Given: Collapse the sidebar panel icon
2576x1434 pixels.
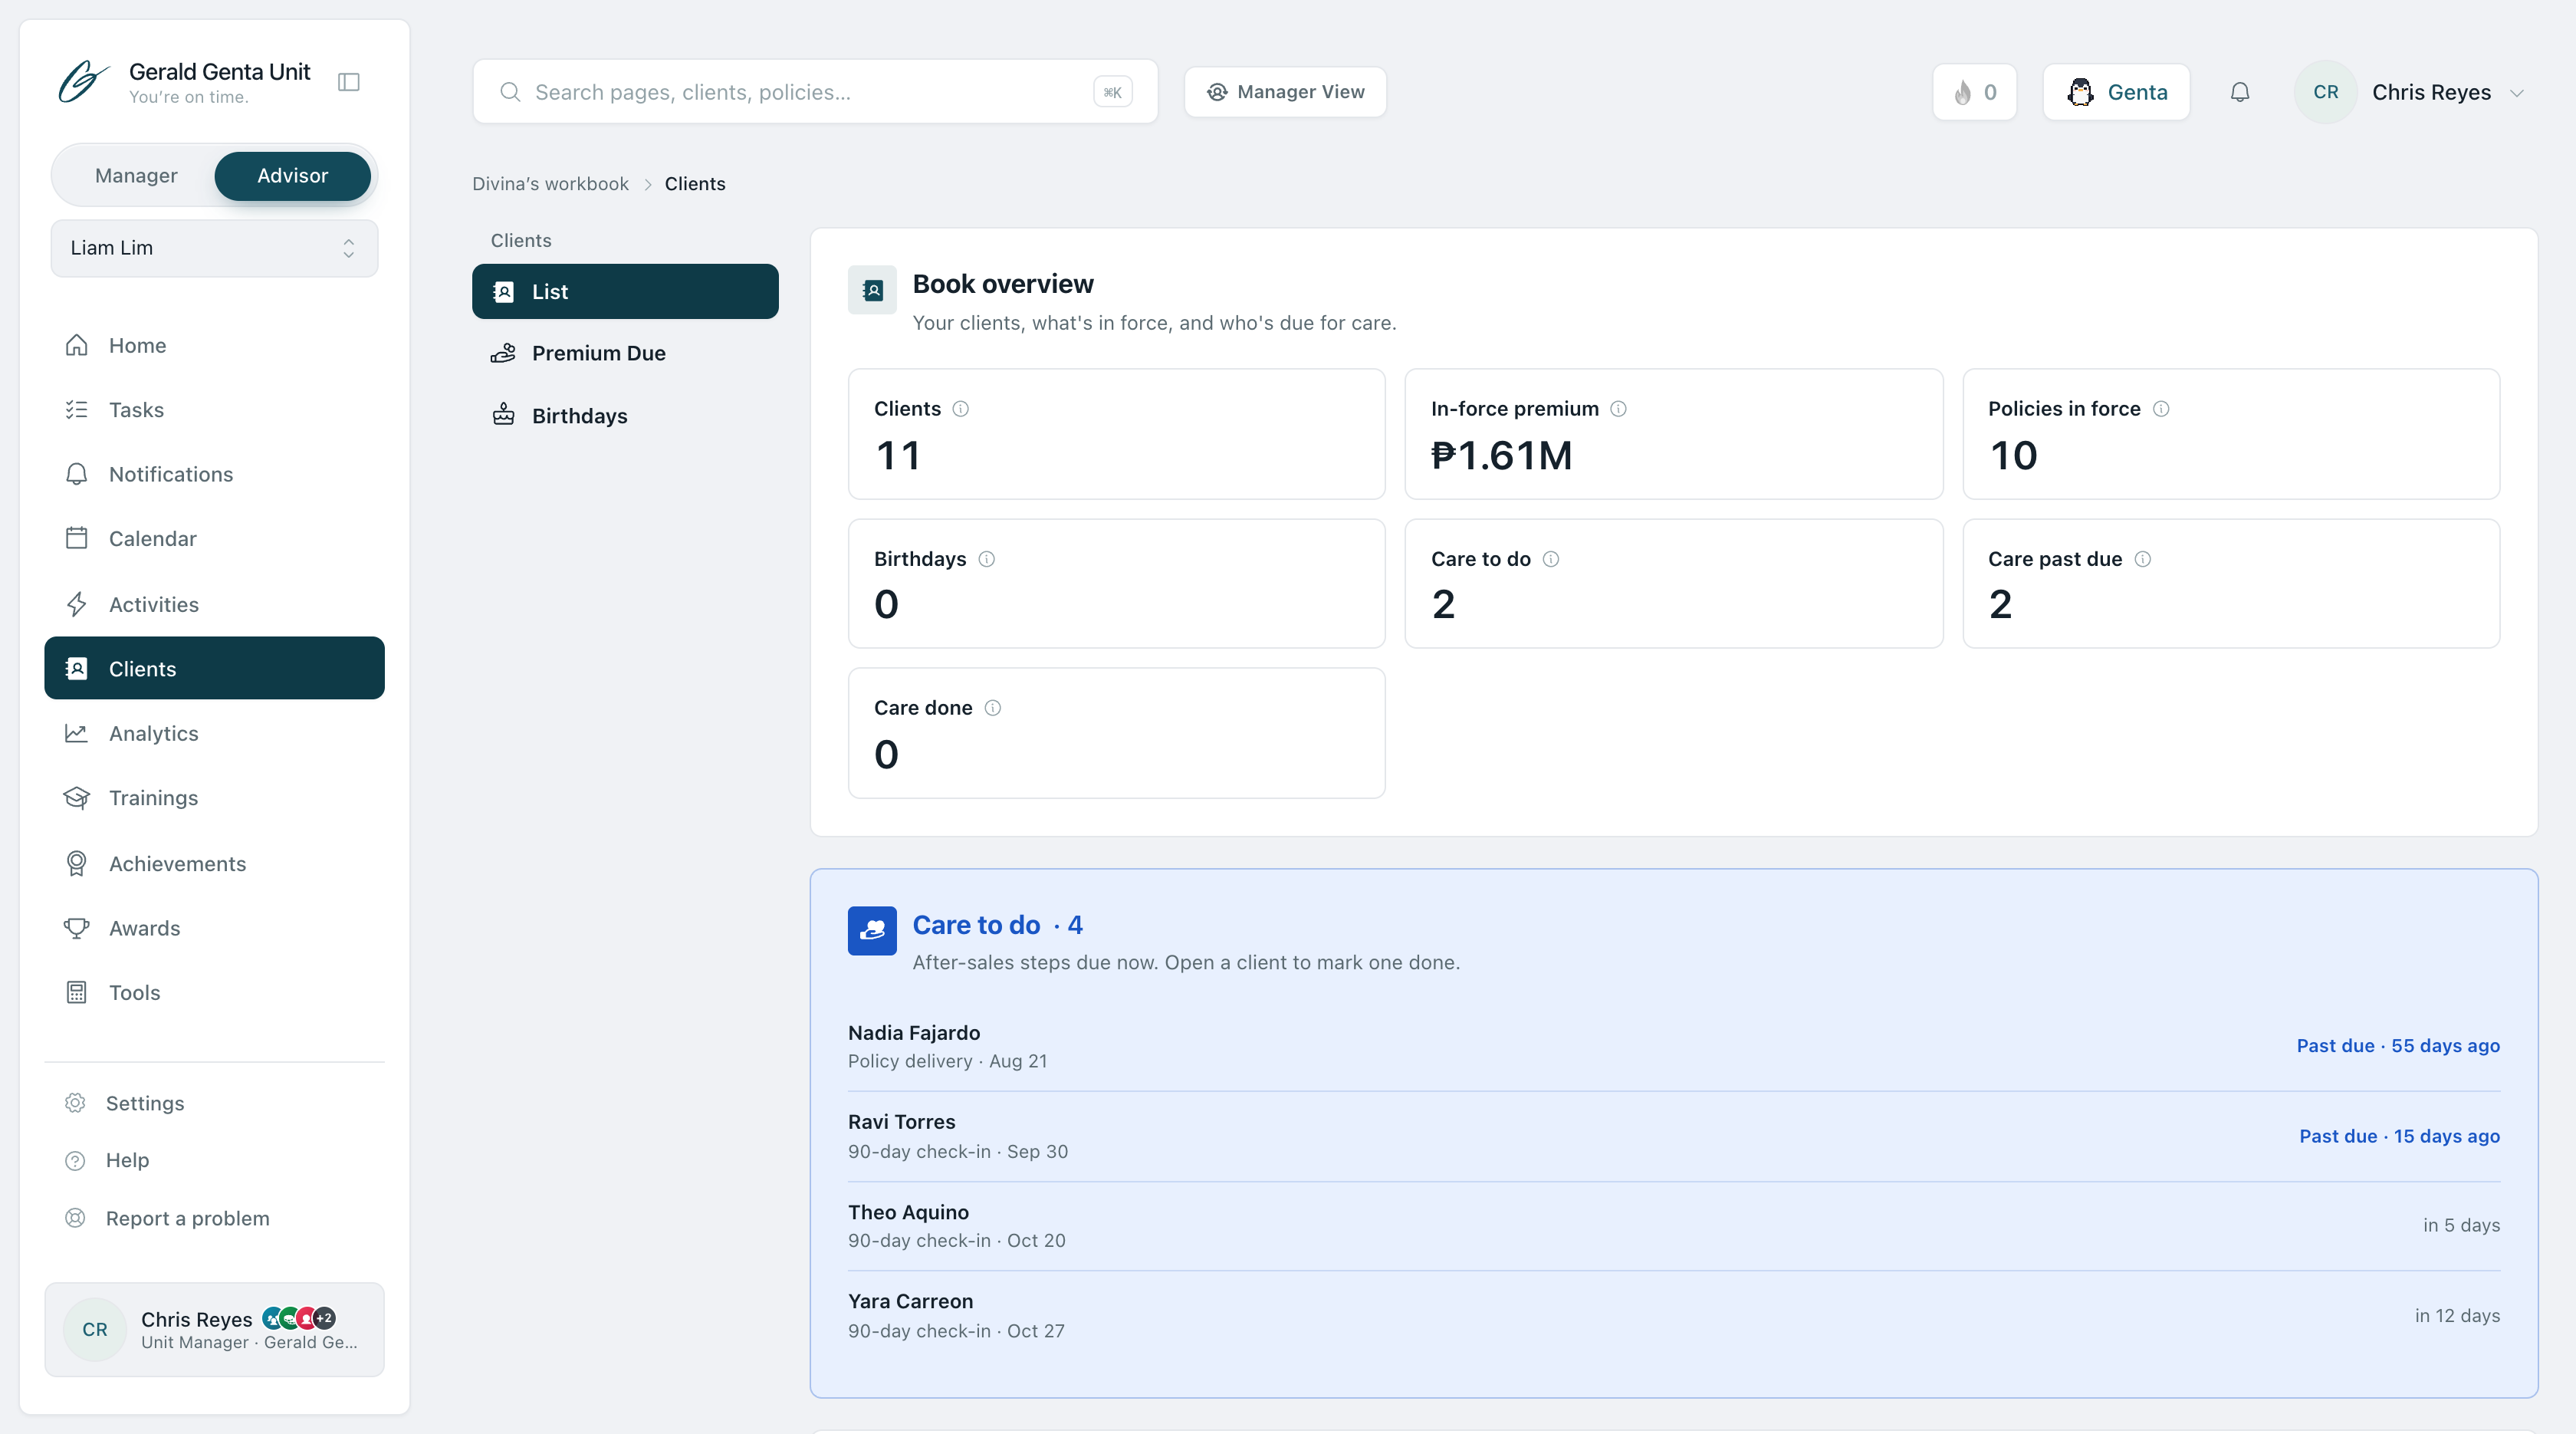Looking at the screenshot, I should (x=348, y=82).
